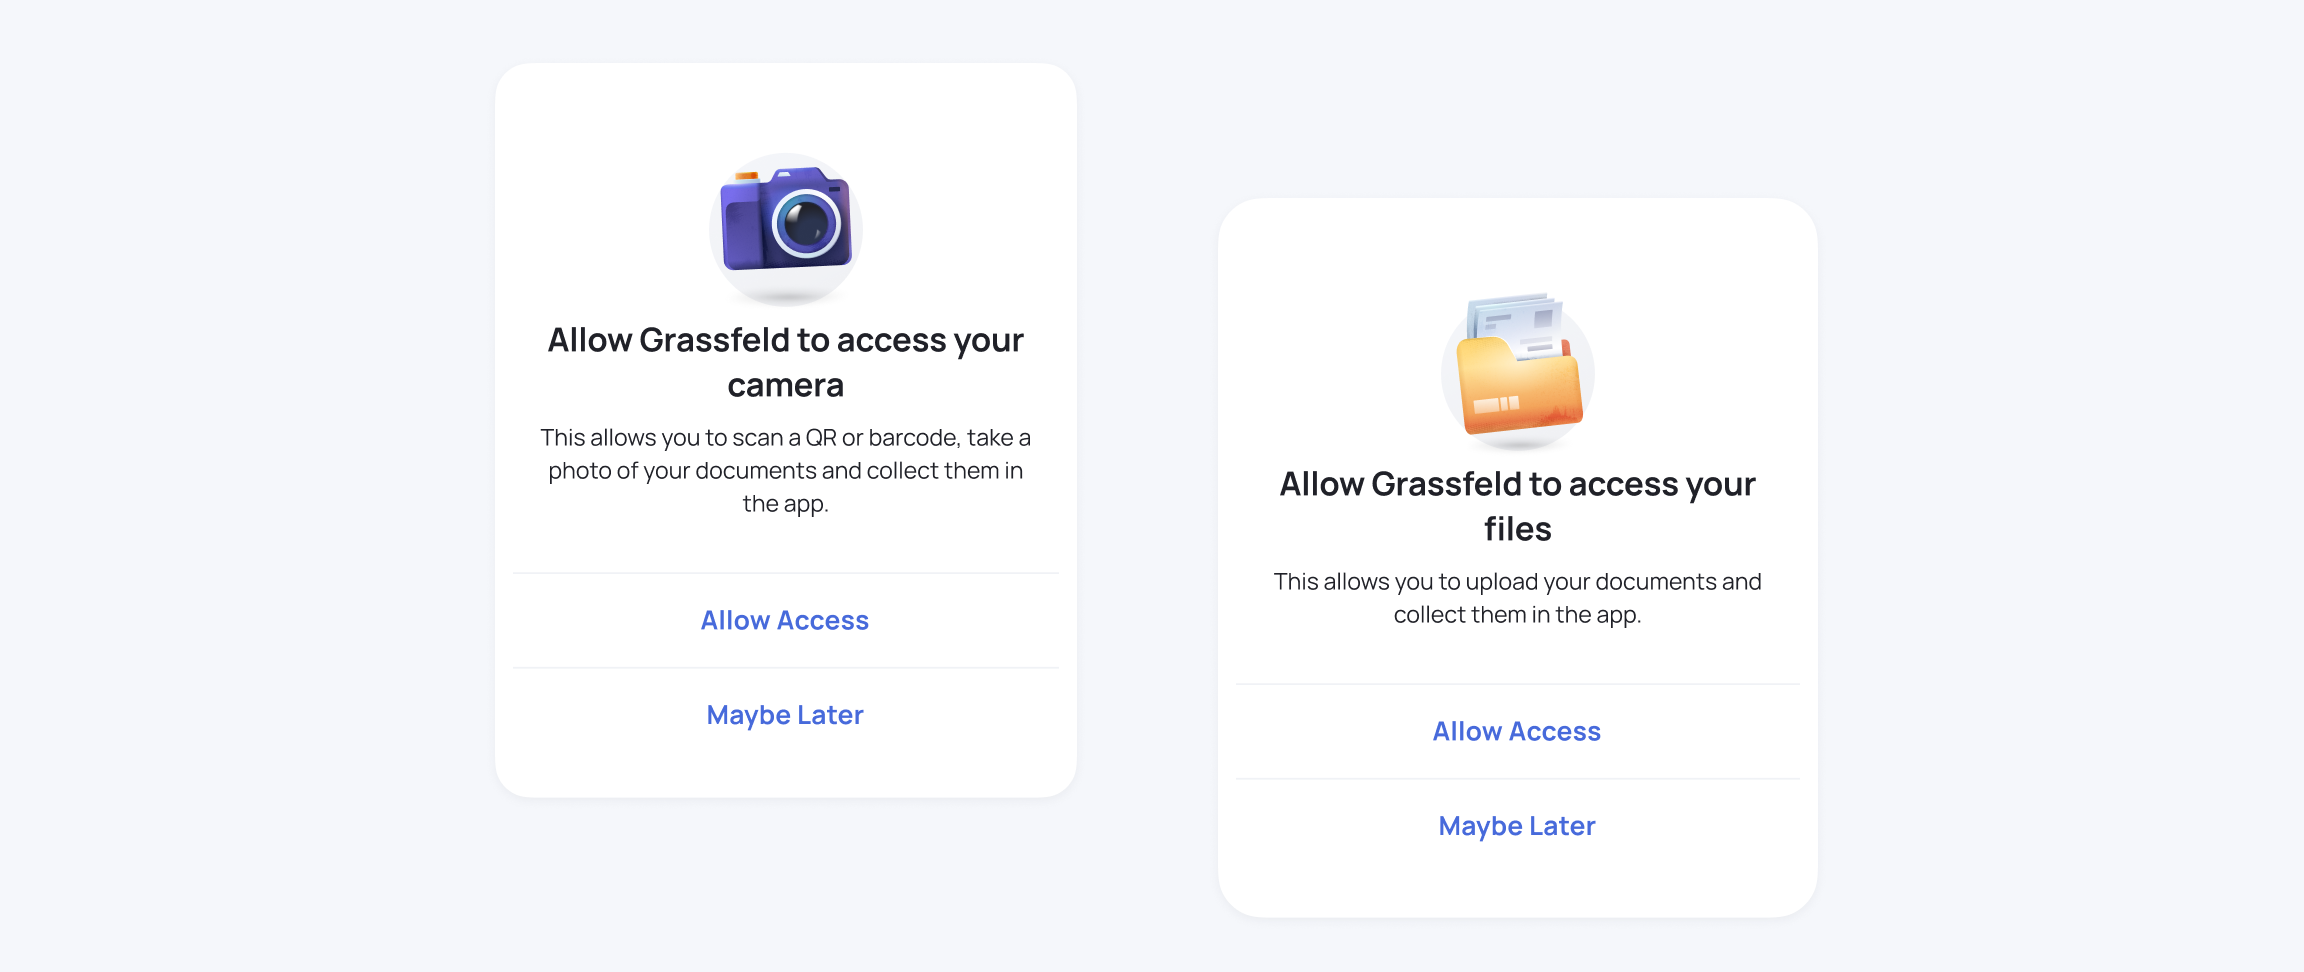Click the orange flash button on the camera
The width and height of the screenshot is (2304, 972).
pos(747,177)
